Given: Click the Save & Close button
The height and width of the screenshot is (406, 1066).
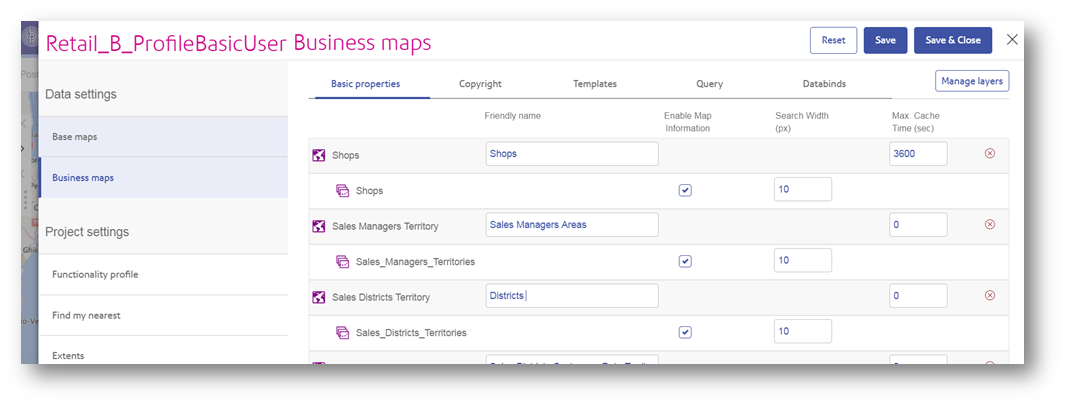Looking at the screenshot, I should click(x=952, y=40).
